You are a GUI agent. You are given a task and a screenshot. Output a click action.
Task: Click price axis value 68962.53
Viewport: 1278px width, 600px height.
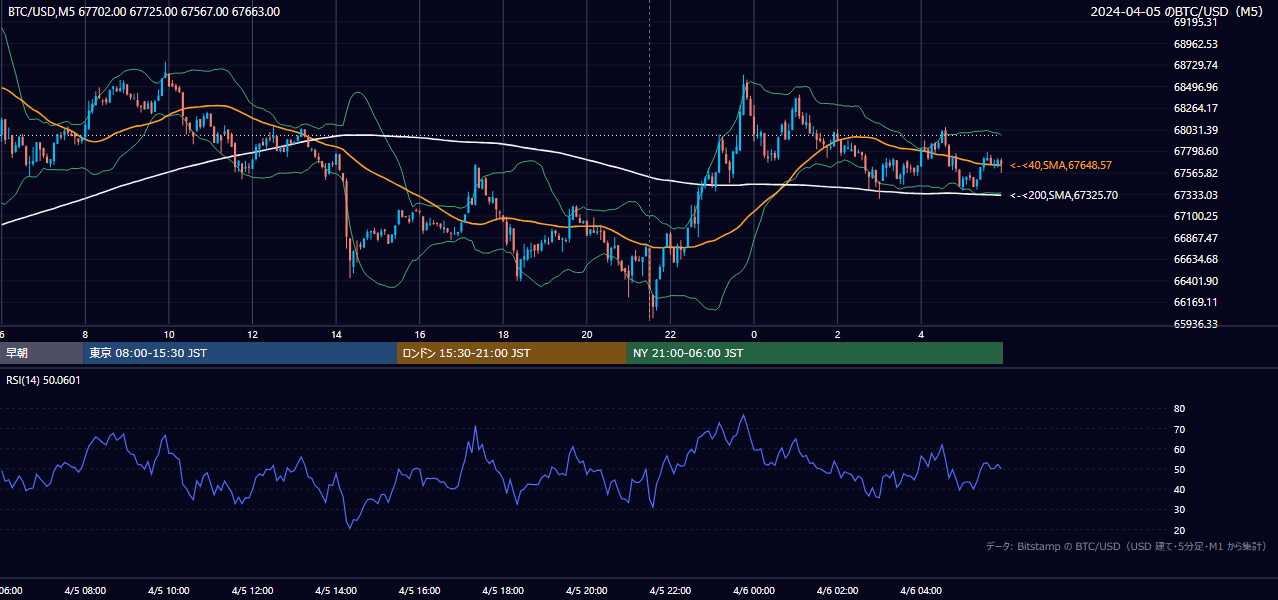tap(1195, 44)
